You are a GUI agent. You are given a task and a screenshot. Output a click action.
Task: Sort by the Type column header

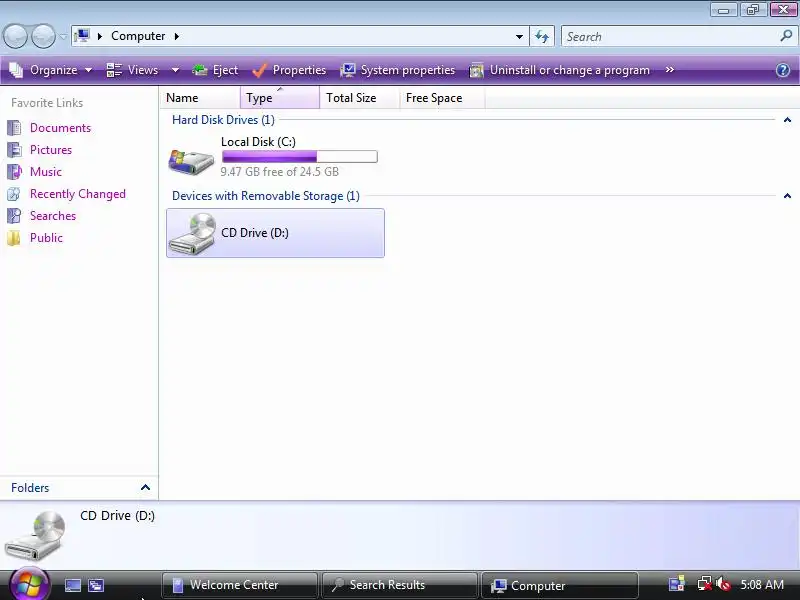280,97
